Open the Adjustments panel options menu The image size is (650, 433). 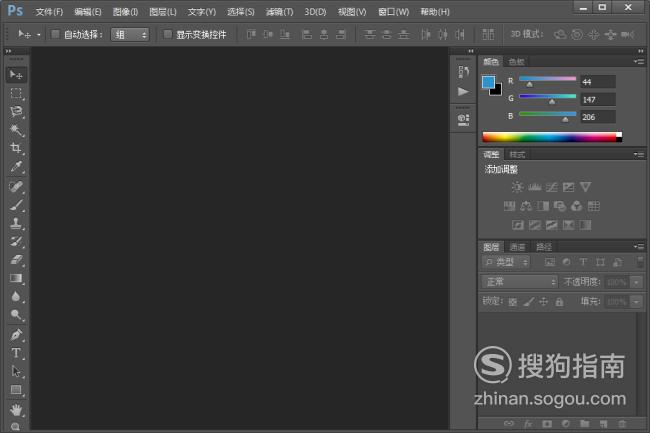click(639, 155)
